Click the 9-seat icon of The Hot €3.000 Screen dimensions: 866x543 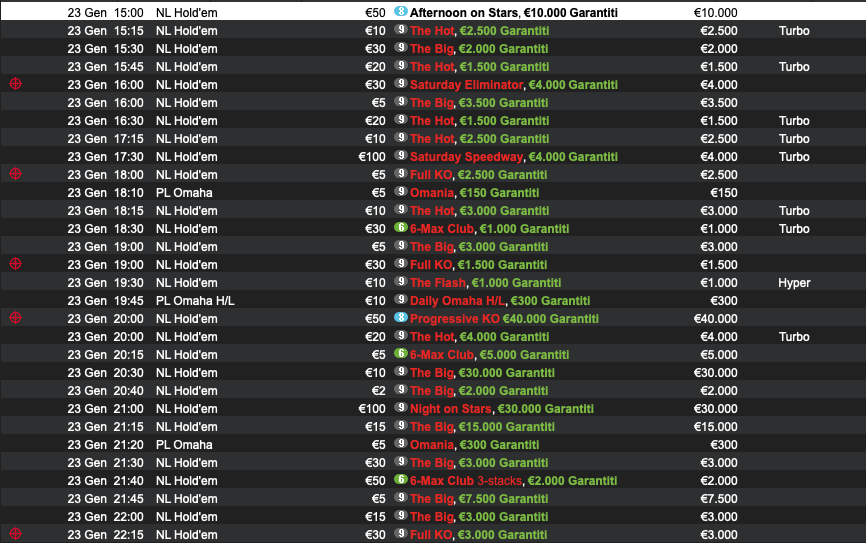pos(400,209)
